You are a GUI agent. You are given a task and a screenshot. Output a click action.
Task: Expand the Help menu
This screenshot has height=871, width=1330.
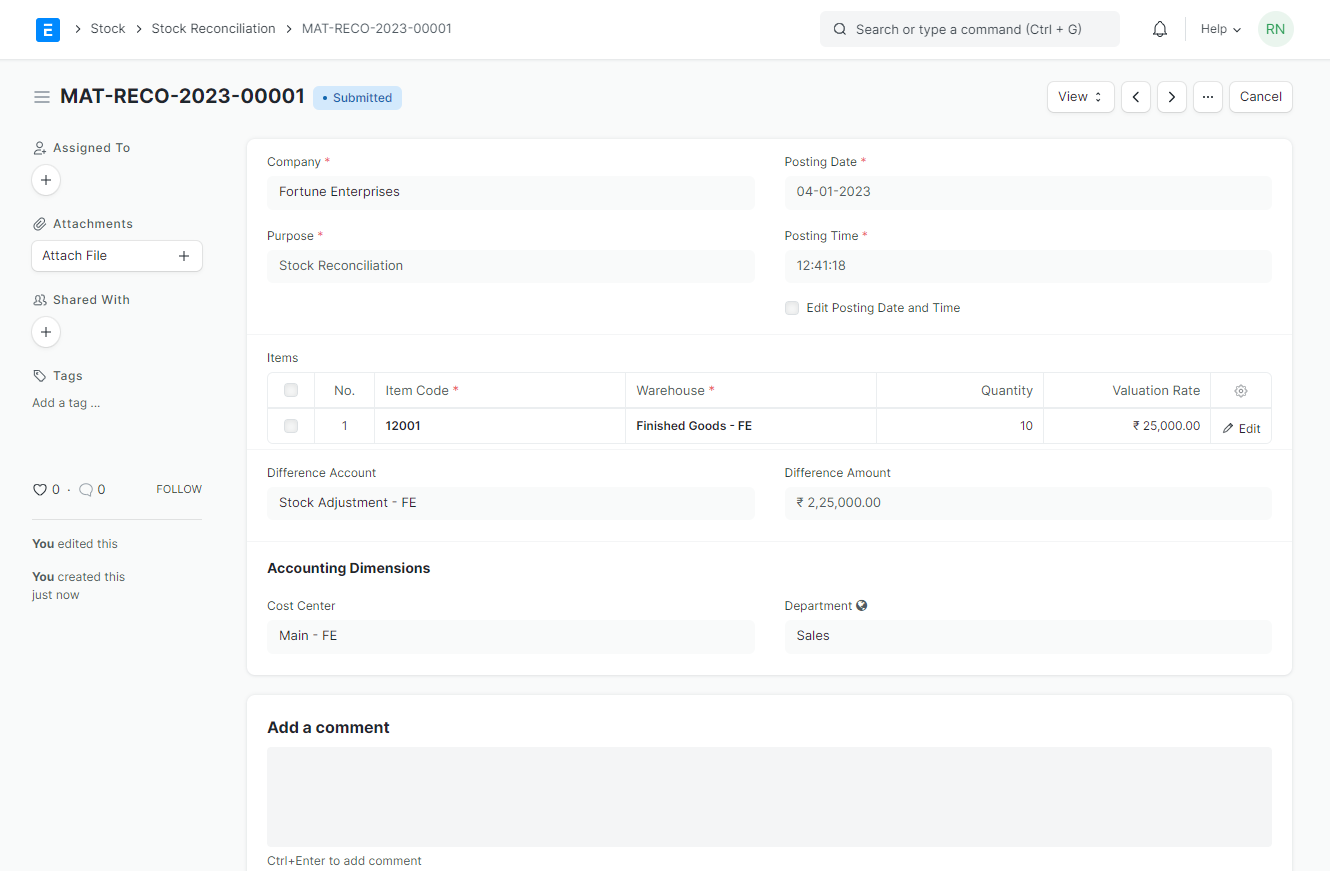click(x=1220, y=29)
